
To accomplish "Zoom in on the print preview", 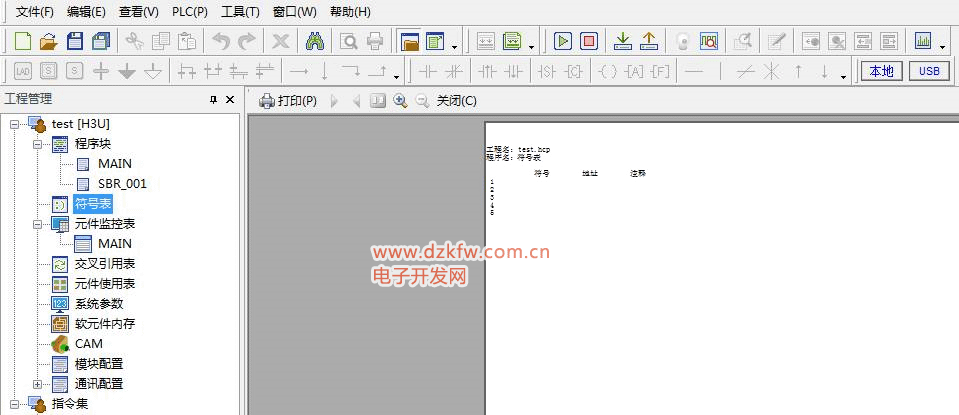I will (400, 101).
